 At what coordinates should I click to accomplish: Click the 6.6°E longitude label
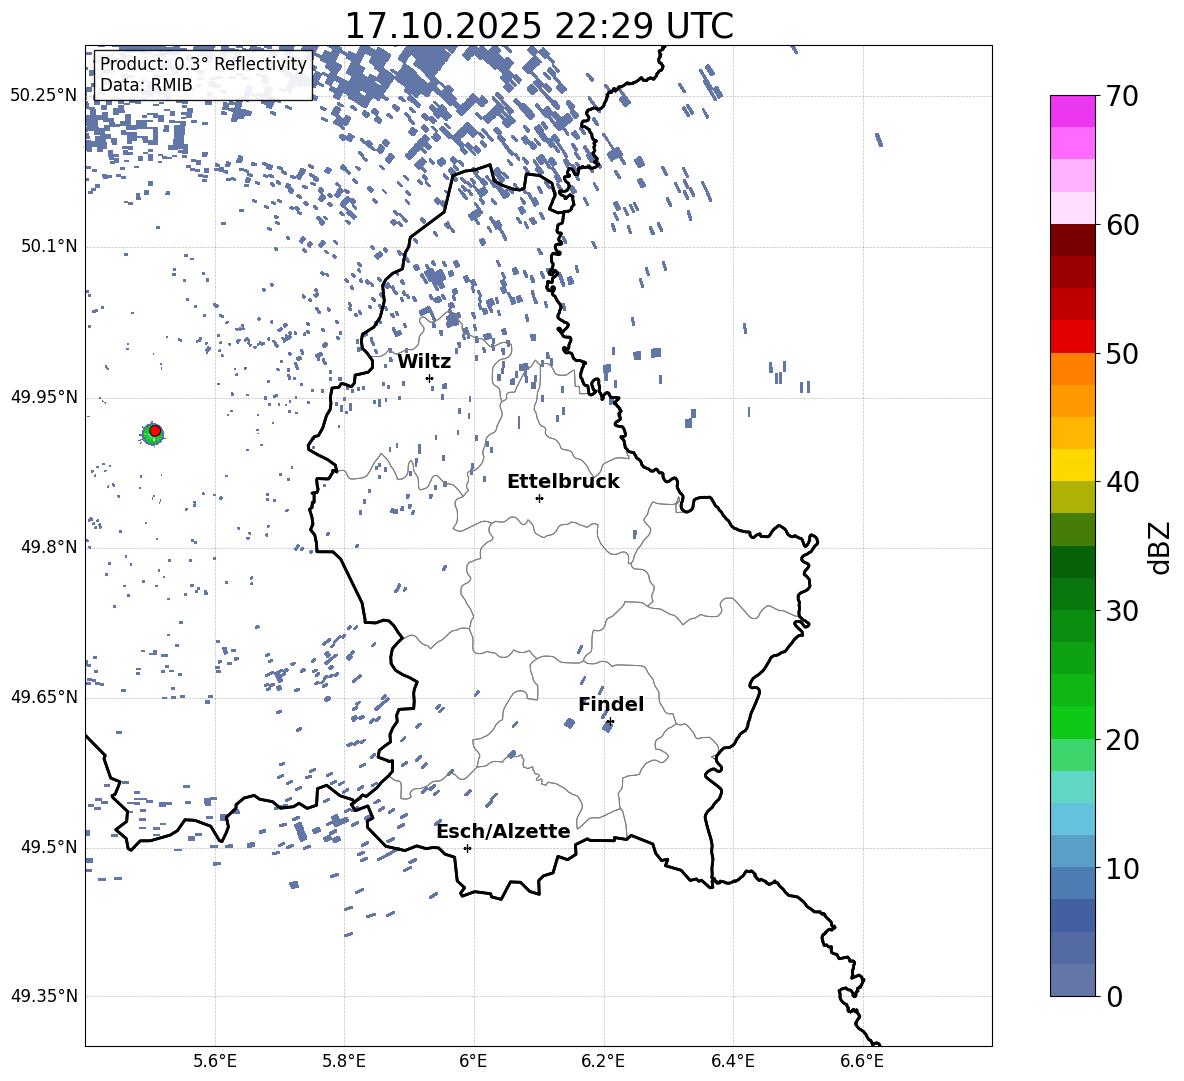[862, 1061]
